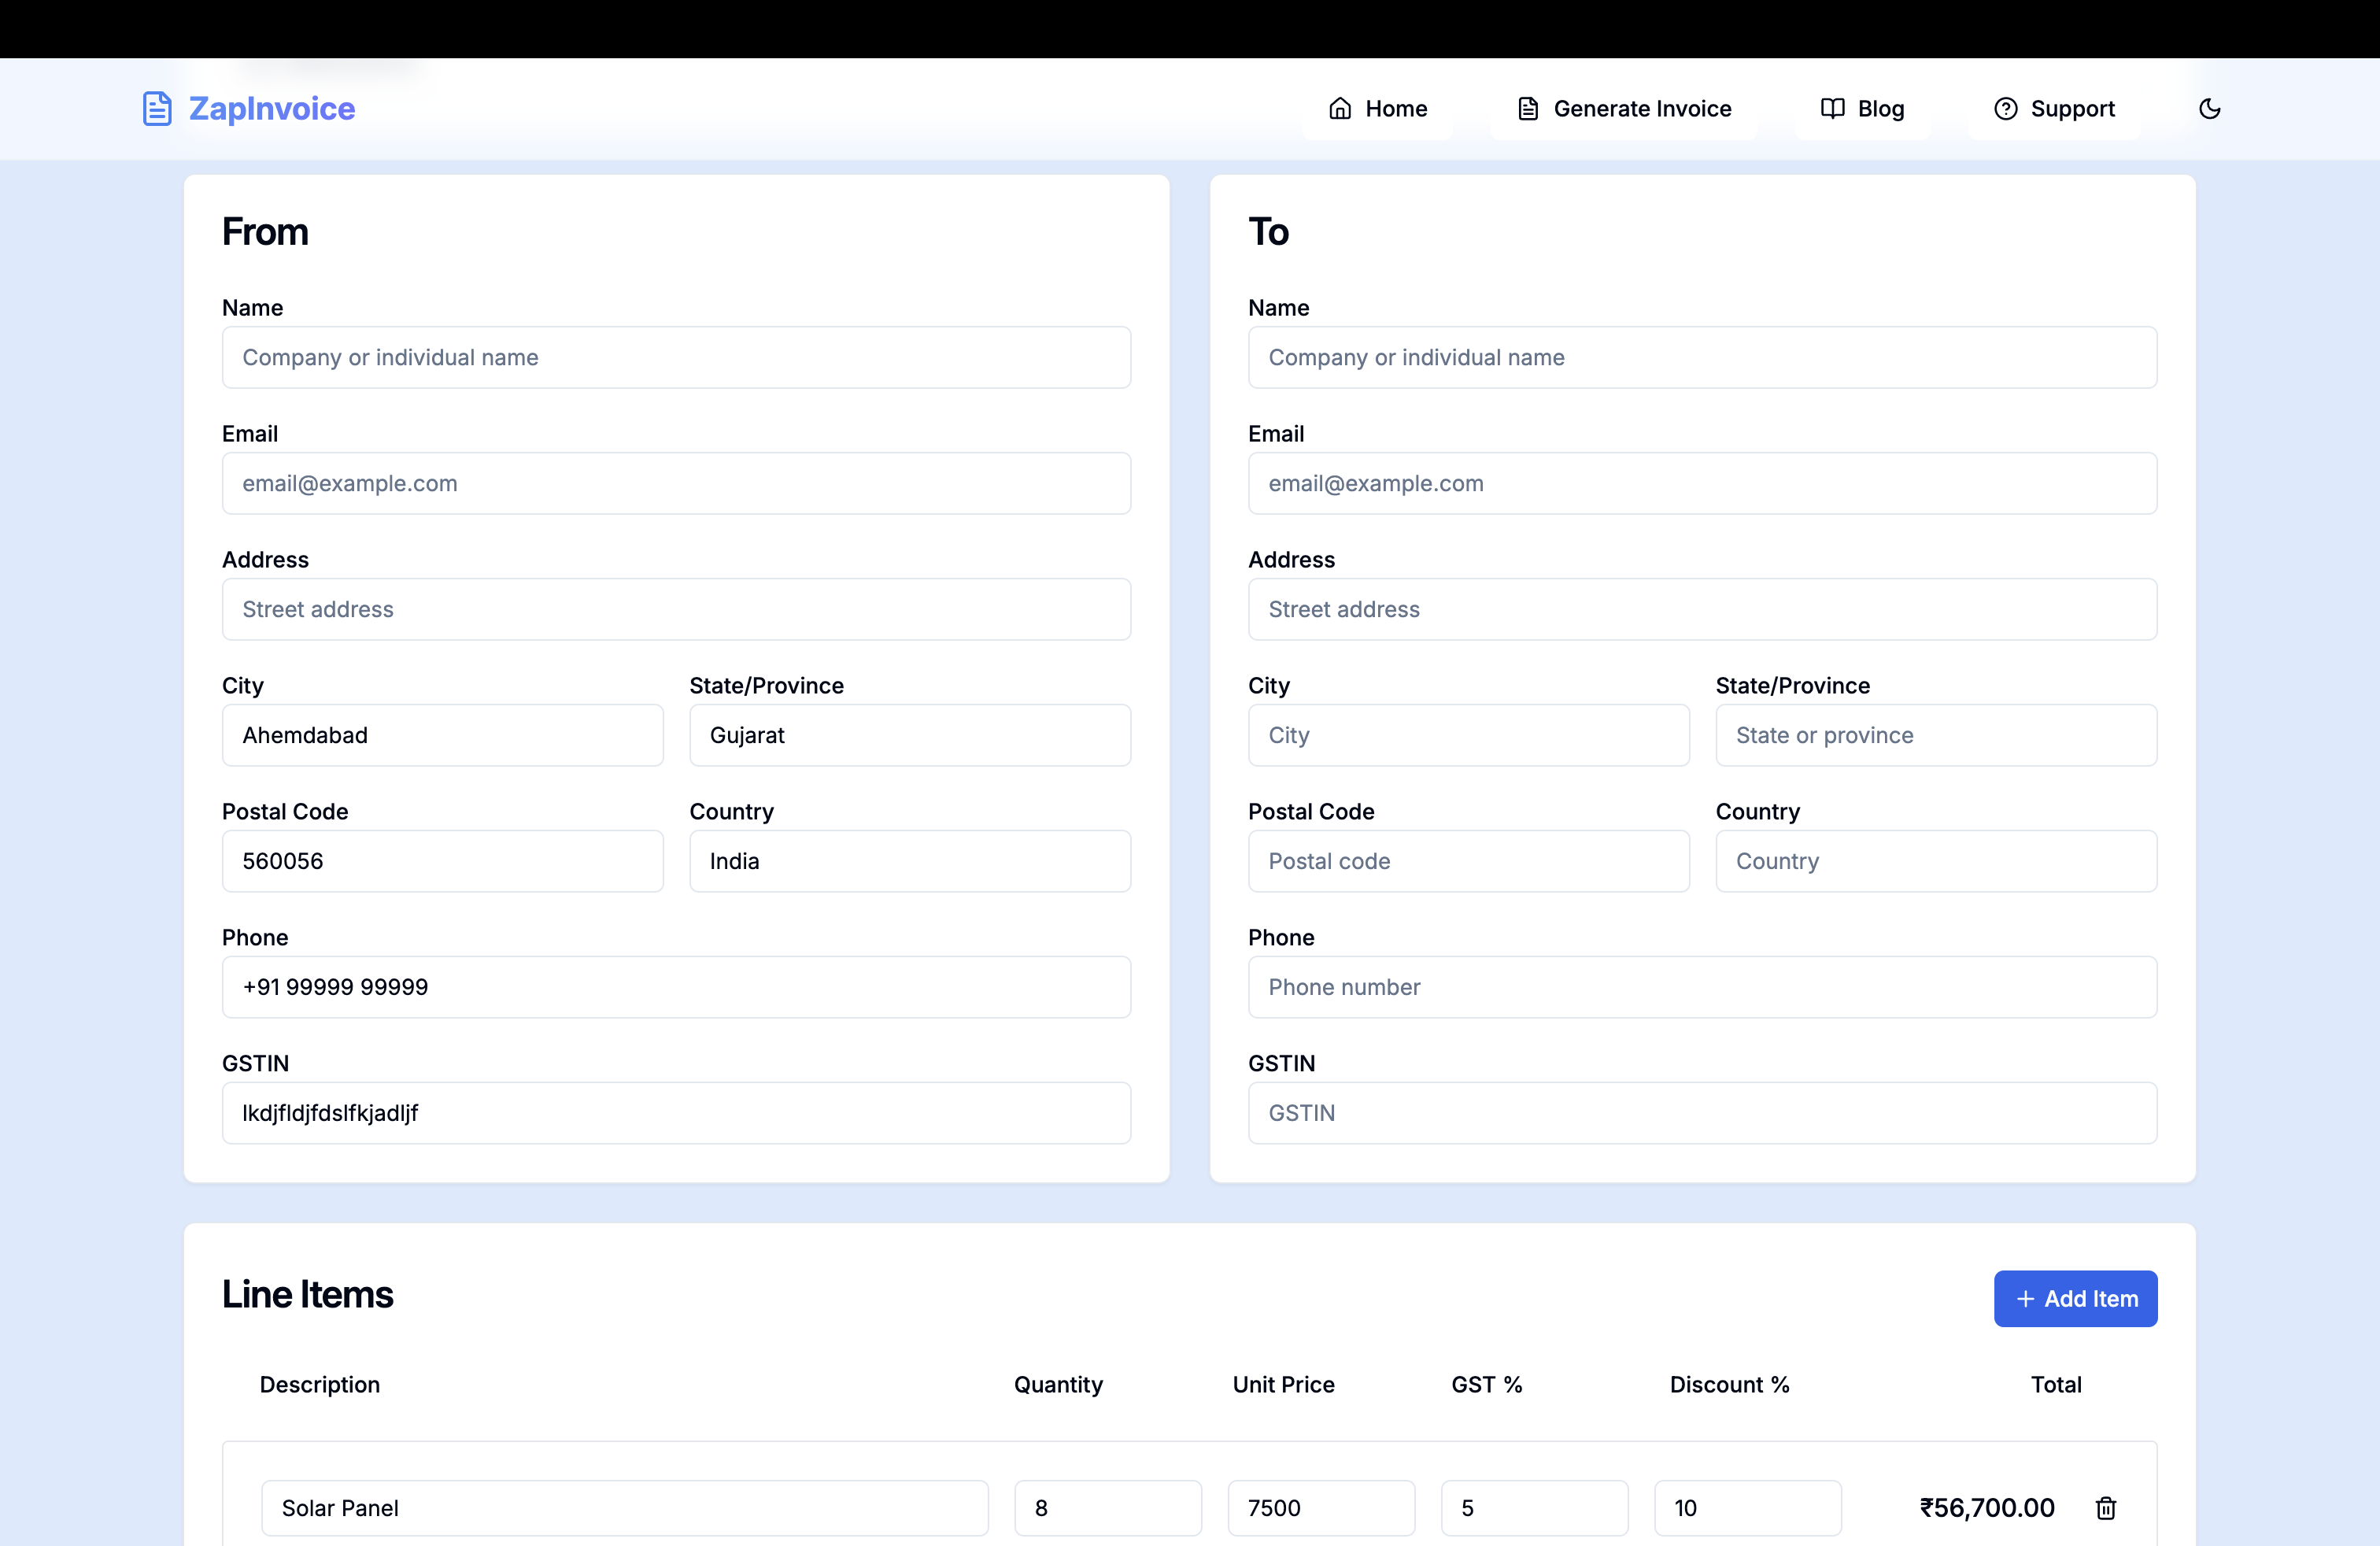The image size is (2380, 1546).
Task: Click the ZapInvoice brand link
Action: pos(249,108)
